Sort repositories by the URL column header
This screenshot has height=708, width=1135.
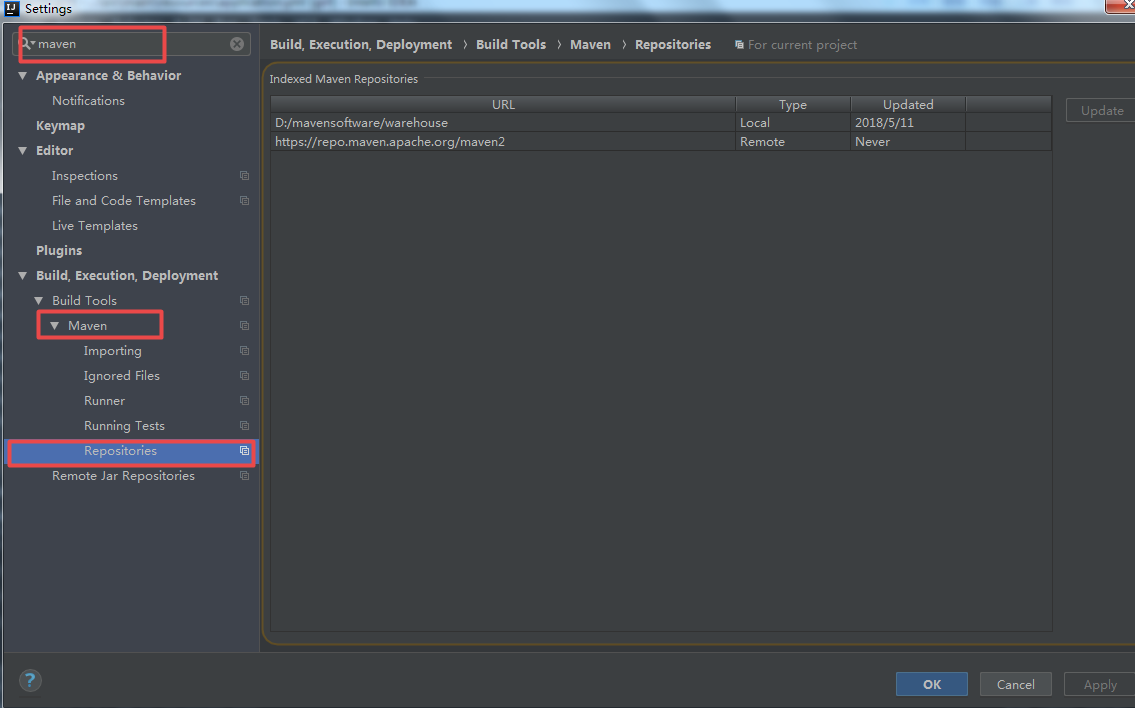click(503, 104)
